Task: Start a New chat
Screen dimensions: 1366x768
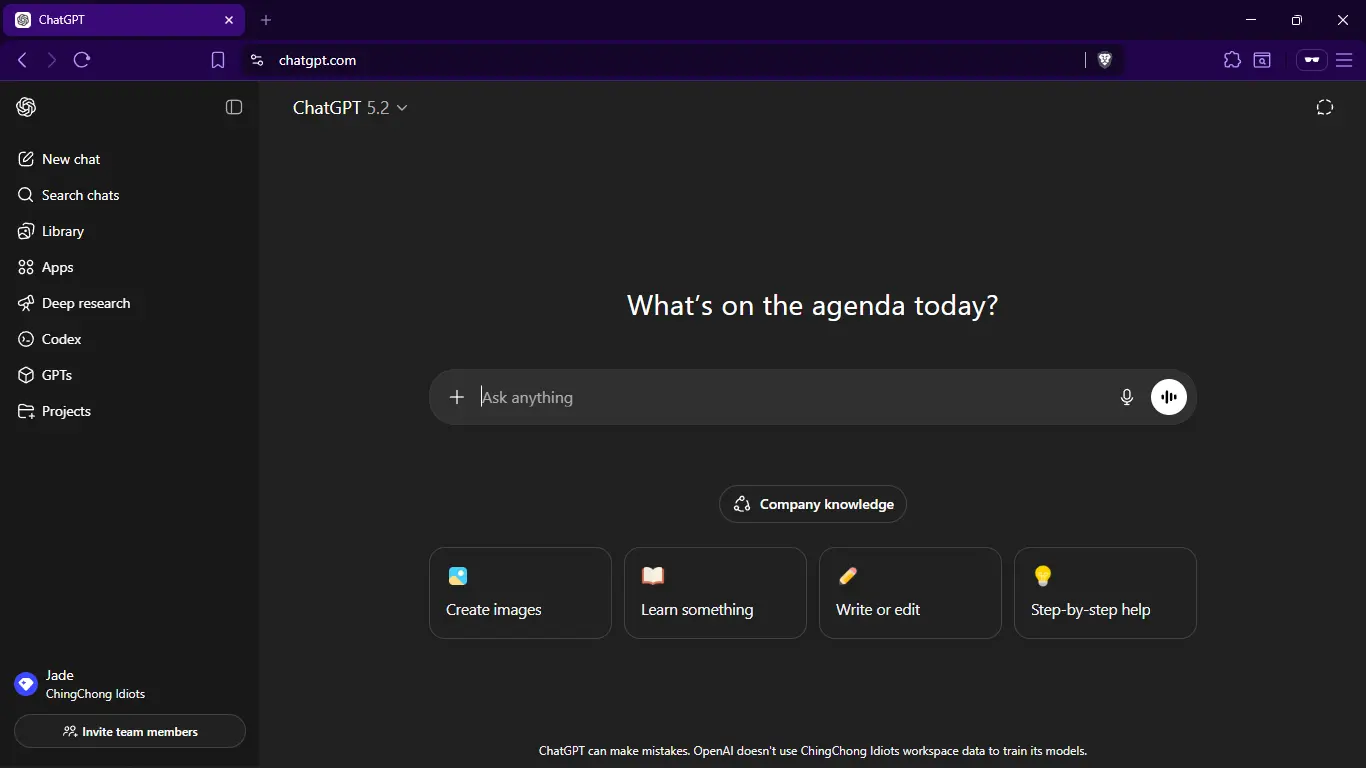Action: [x=129, y=159]
